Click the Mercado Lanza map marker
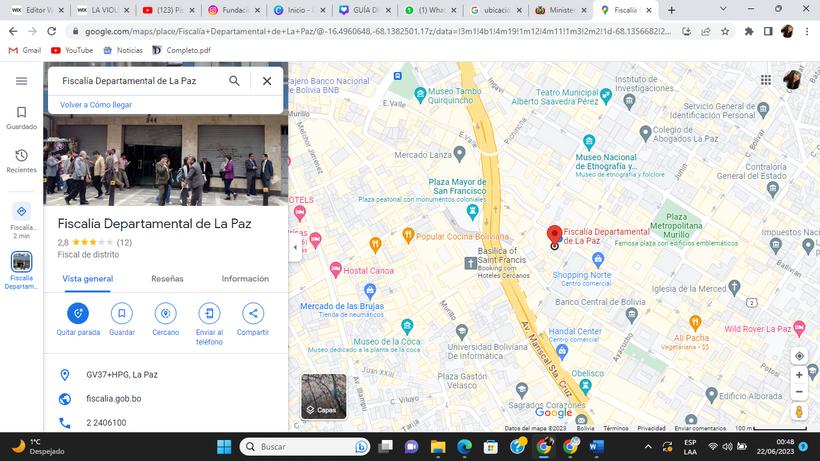 pos(459,154)
